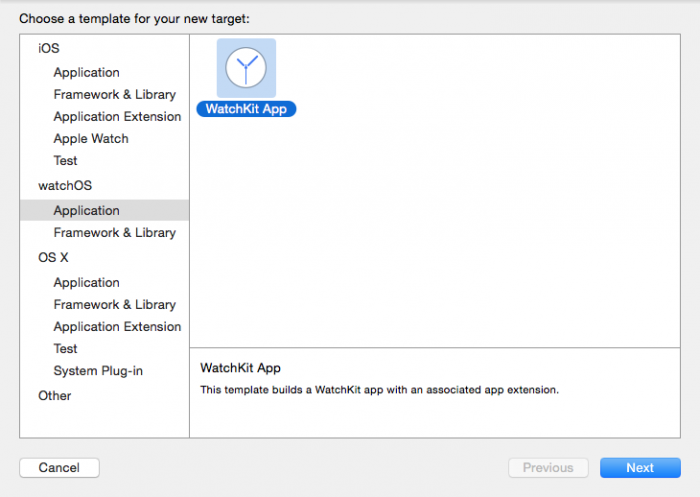Choose Apple Watch in iOS section
700x497 pixels.
pos(91,139)
